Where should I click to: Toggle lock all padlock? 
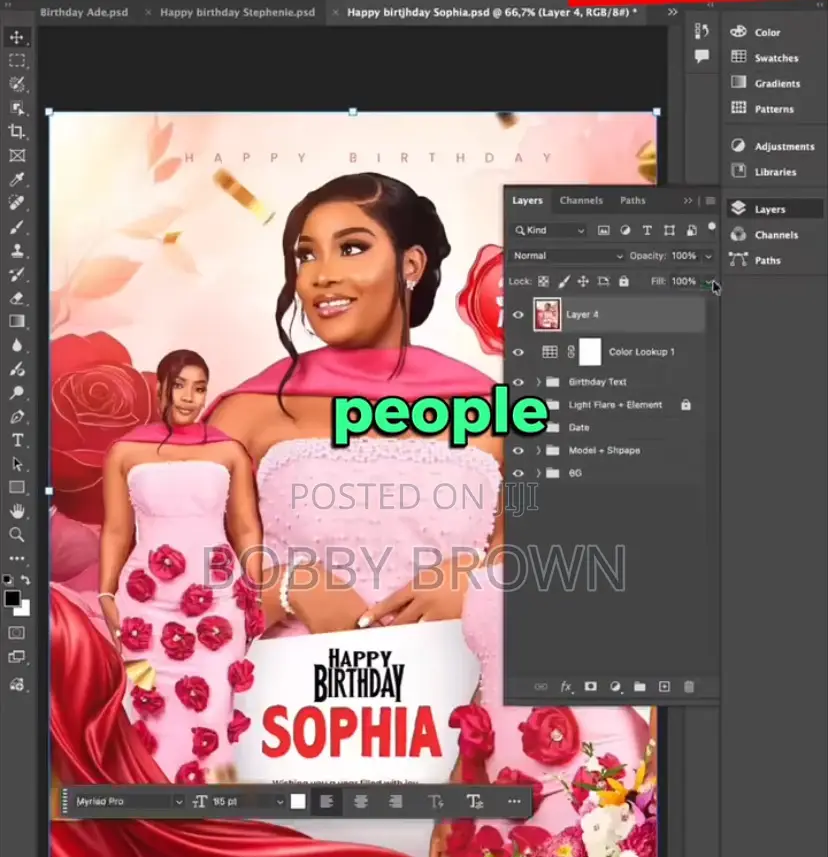(624, 281)
